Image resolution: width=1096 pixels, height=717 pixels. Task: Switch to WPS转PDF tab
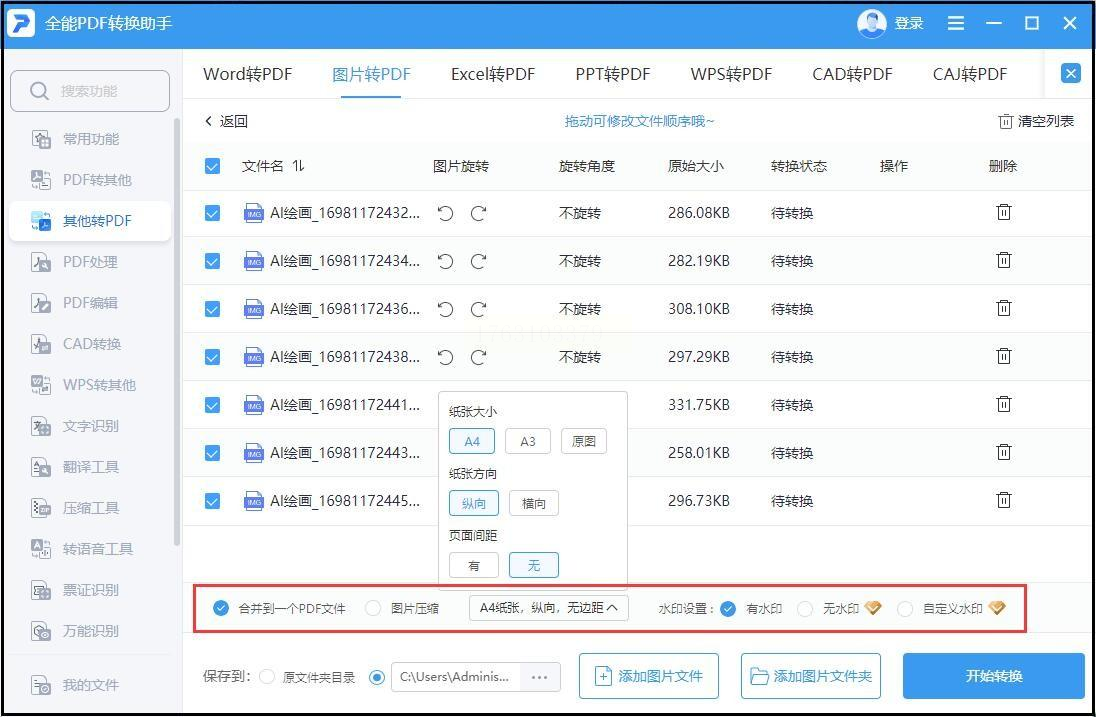click(x=731, y=74)
